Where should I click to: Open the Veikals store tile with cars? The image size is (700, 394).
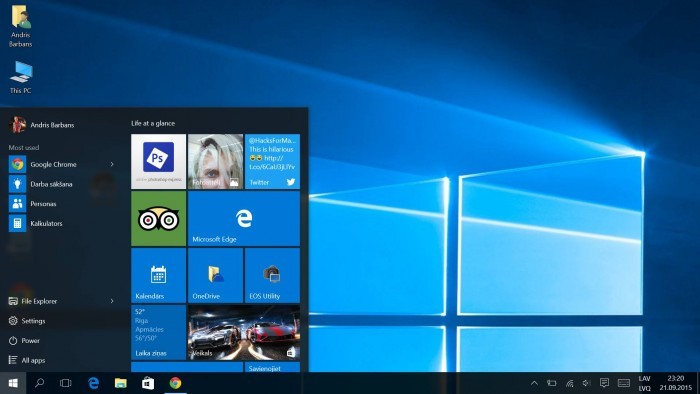[x=244, y=332]
